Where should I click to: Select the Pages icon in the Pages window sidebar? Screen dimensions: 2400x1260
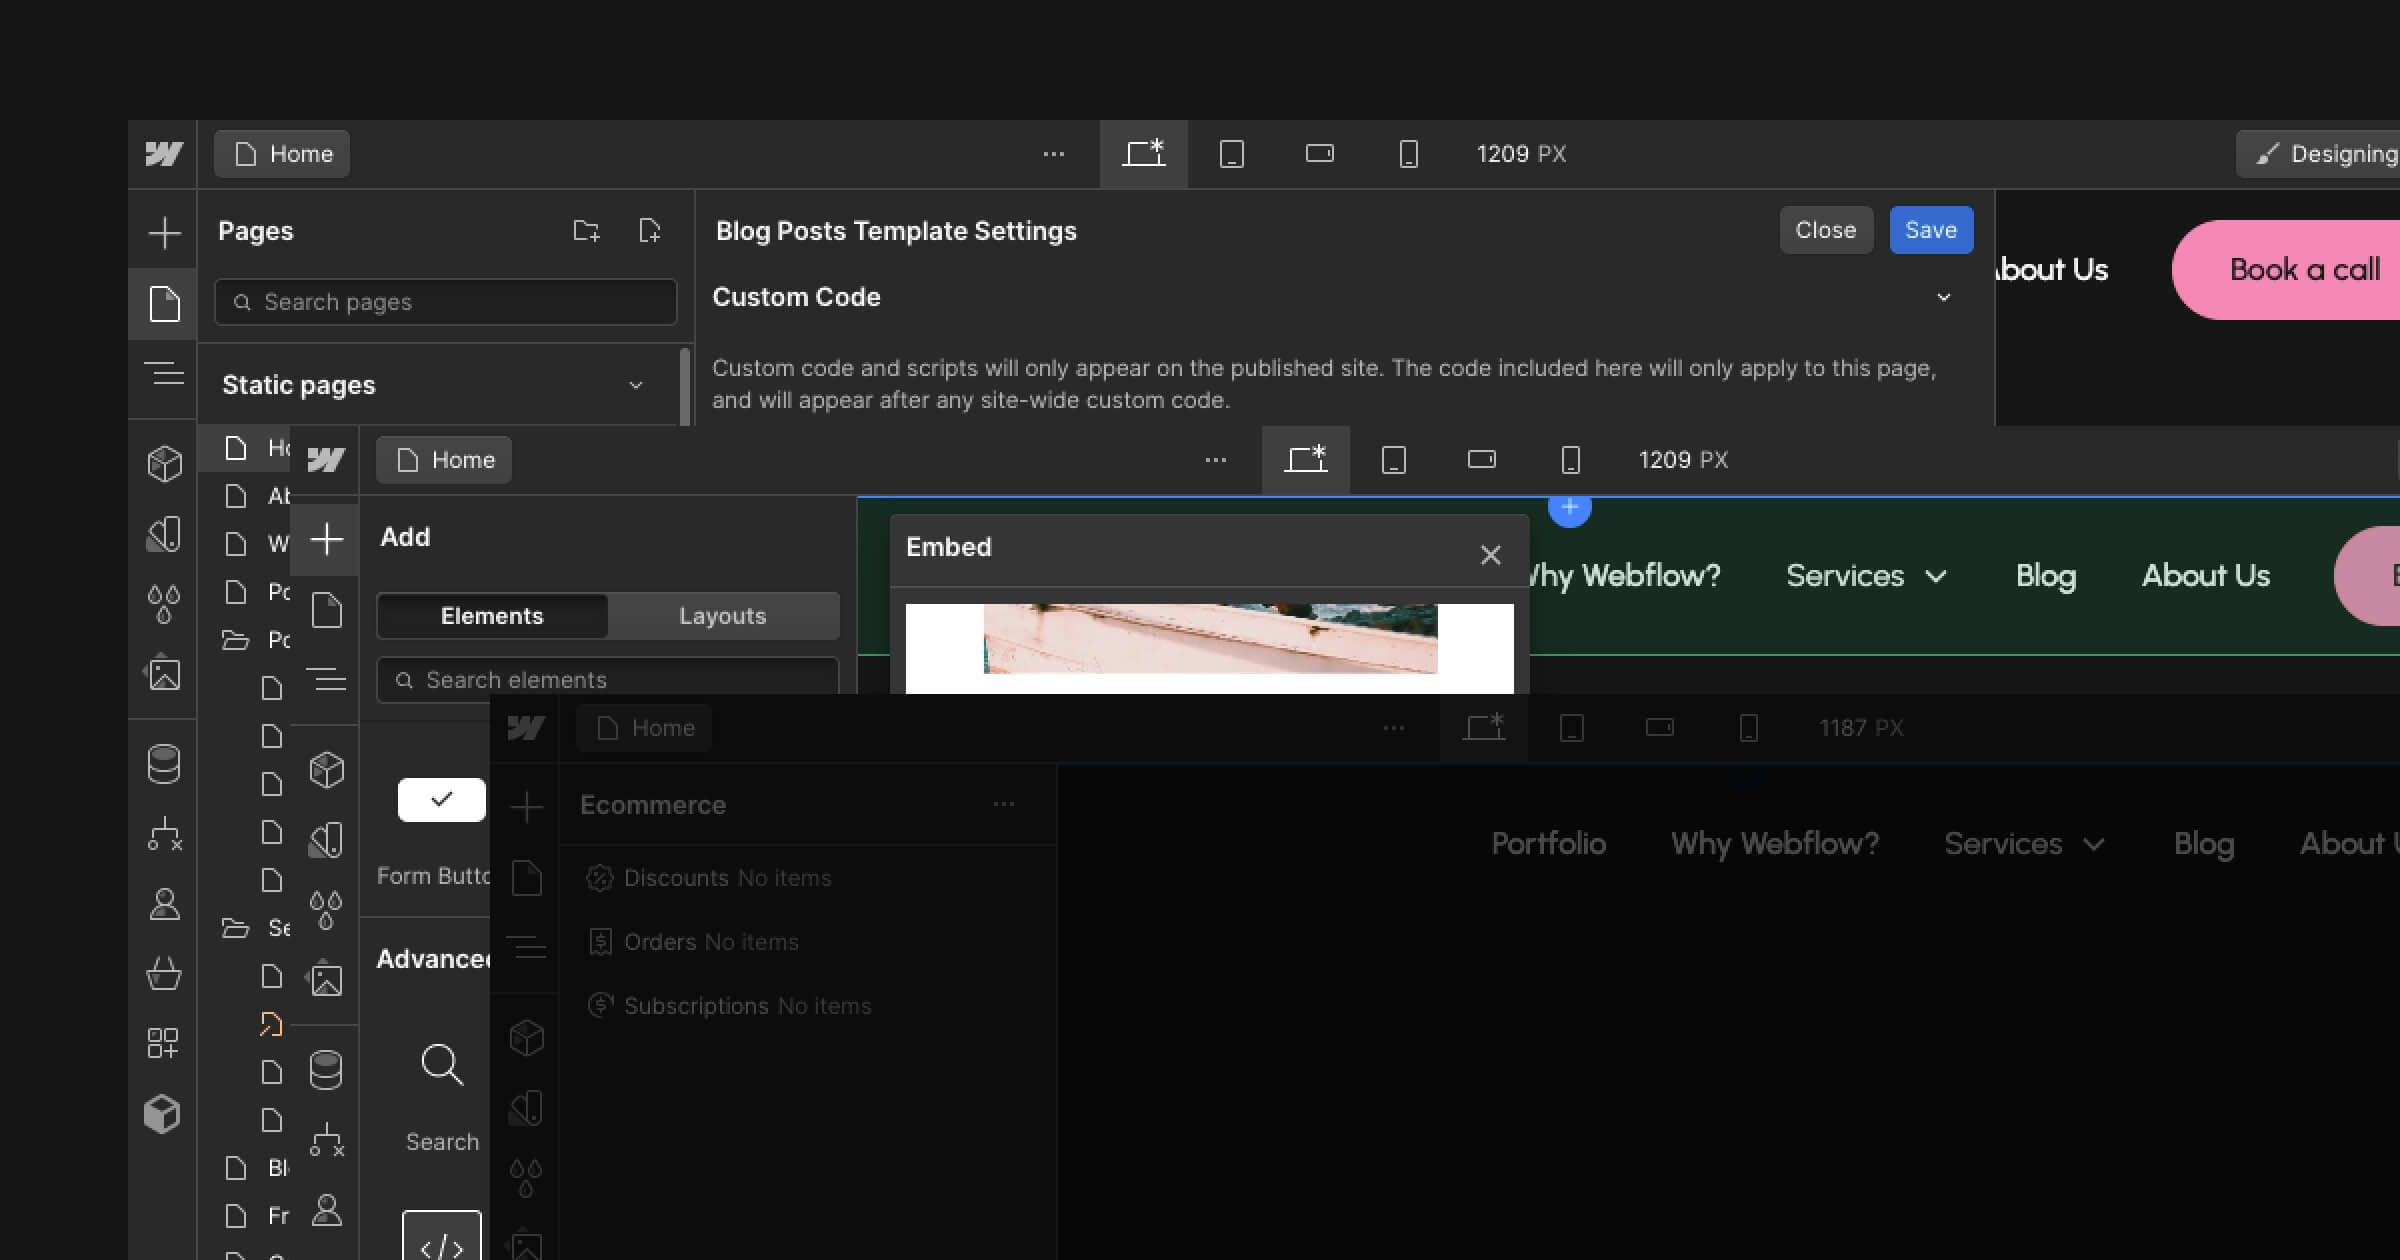[164, 303]
